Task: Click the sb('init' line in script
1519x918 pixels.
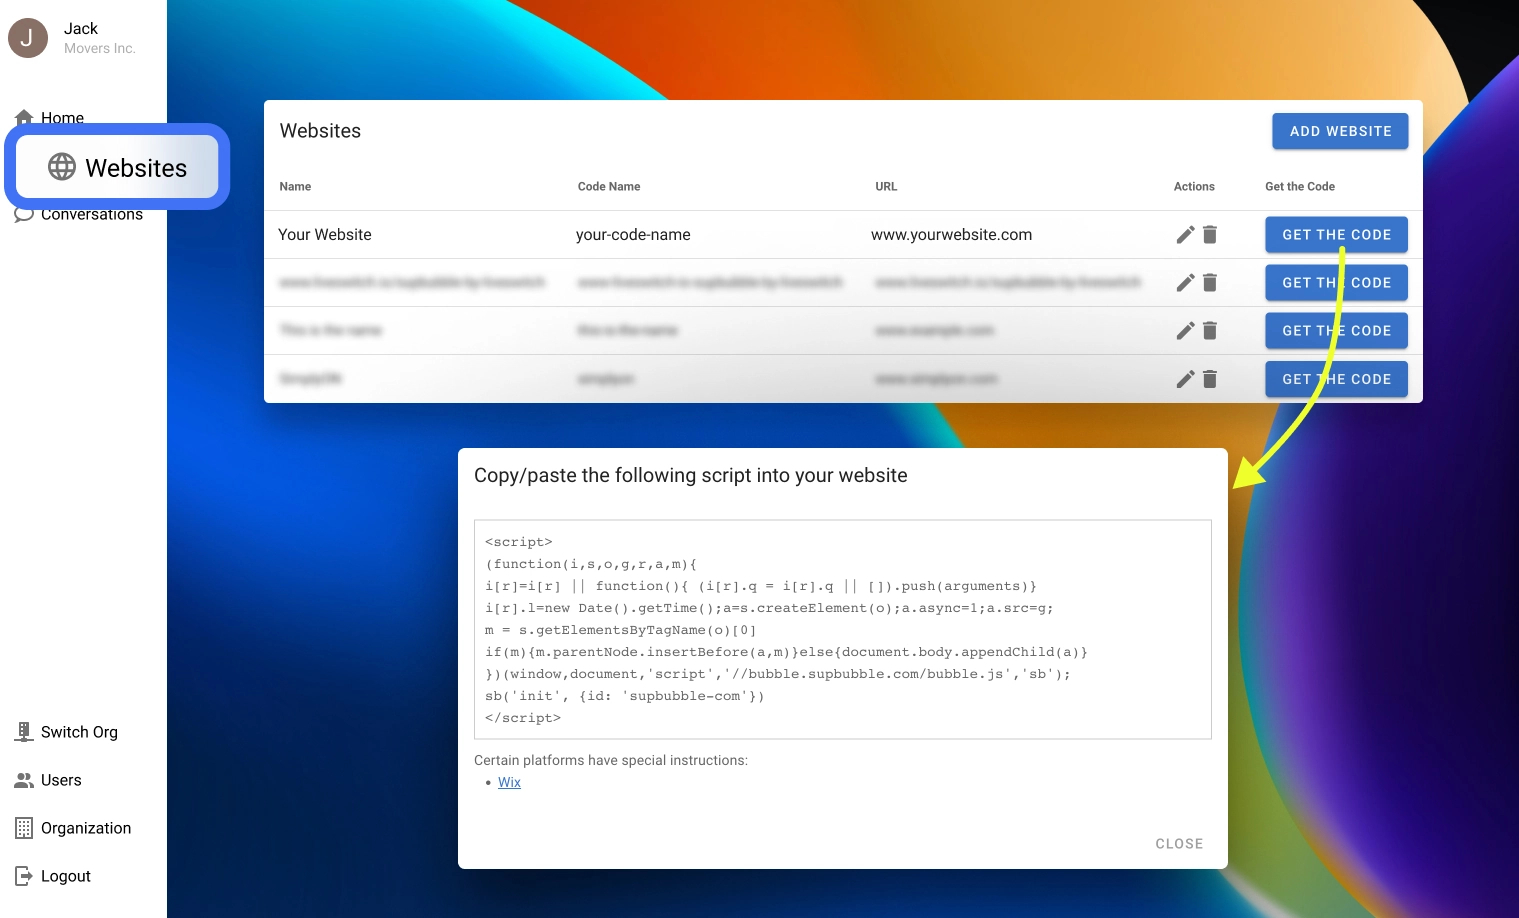Action: coord(624,696)
